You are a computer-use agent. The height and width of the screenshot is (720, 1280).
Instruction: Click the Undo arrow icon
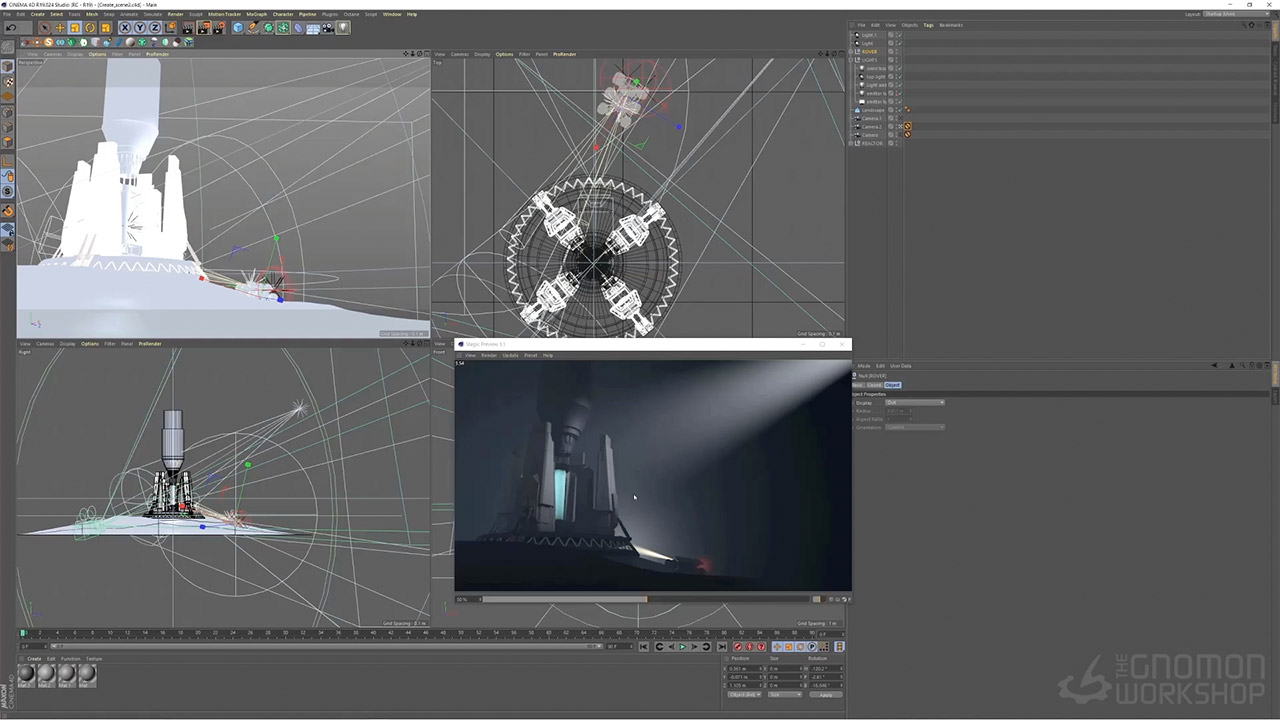(11, 28)
